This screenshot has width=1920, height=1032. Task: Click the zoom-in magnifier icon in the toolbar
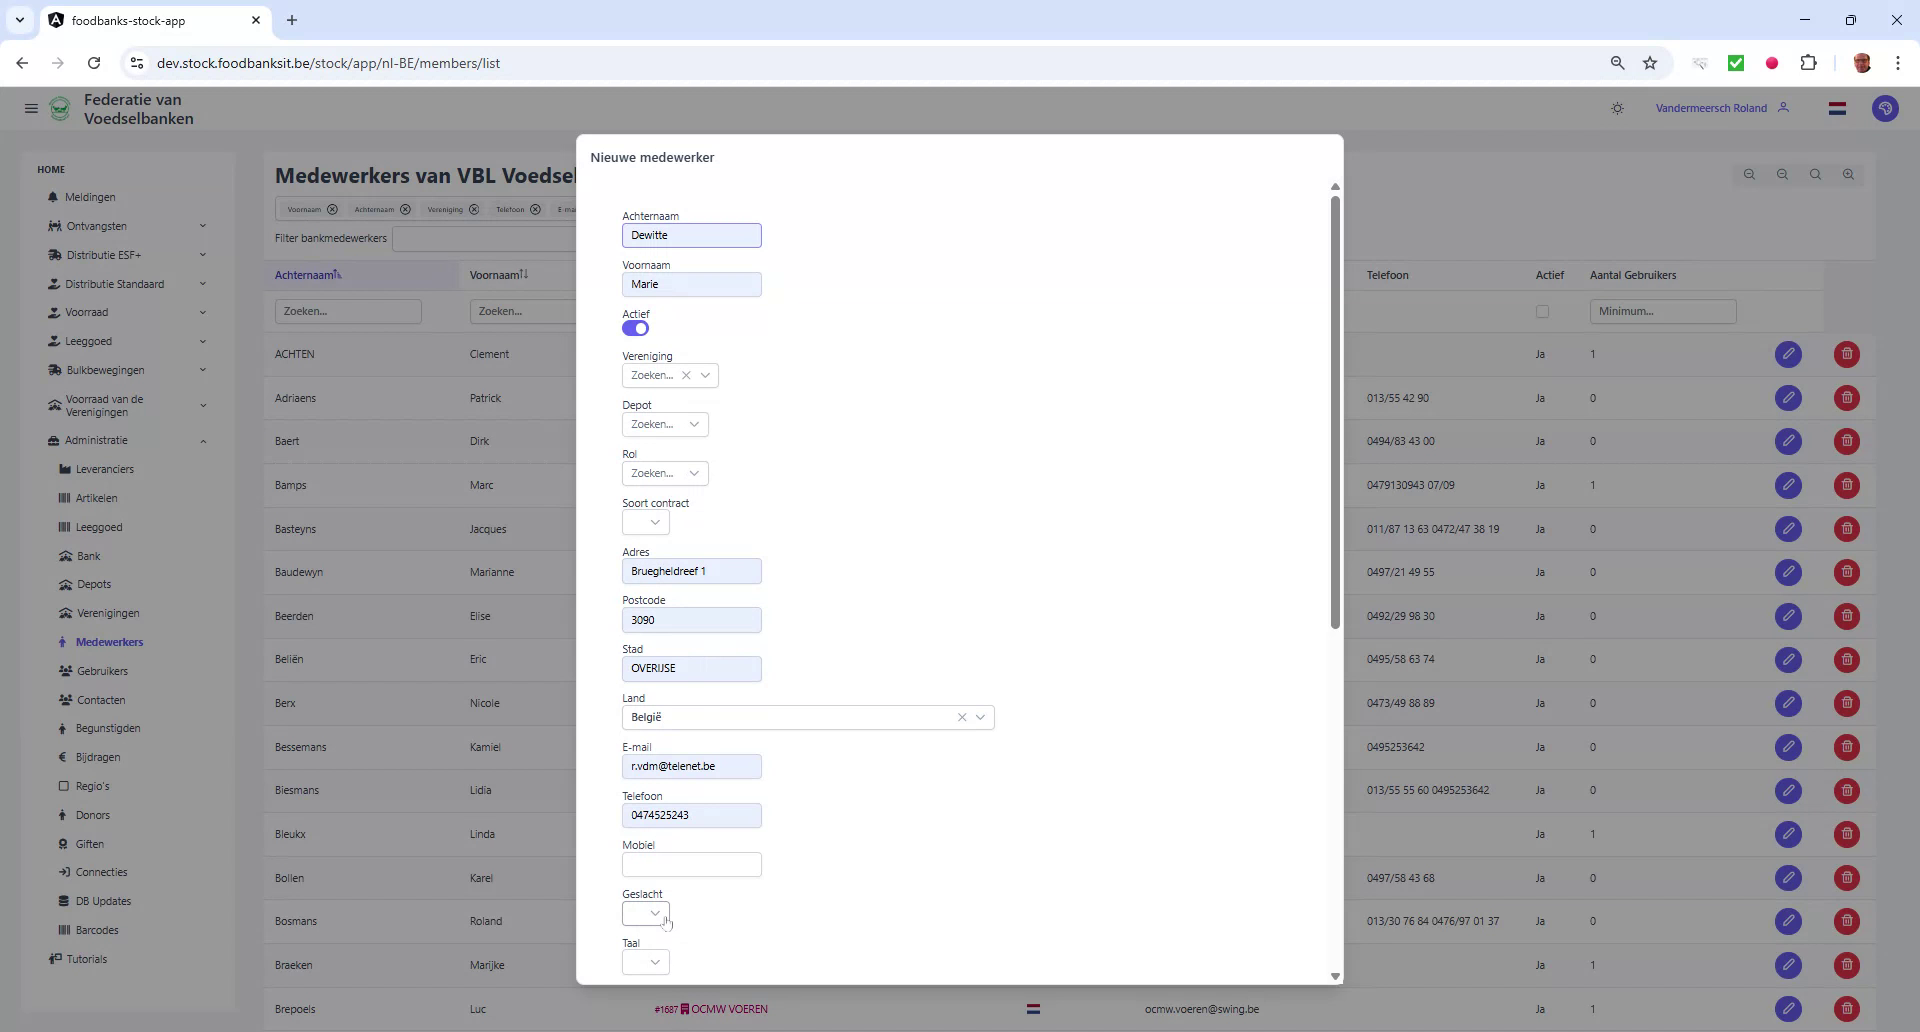[1848, 174]
